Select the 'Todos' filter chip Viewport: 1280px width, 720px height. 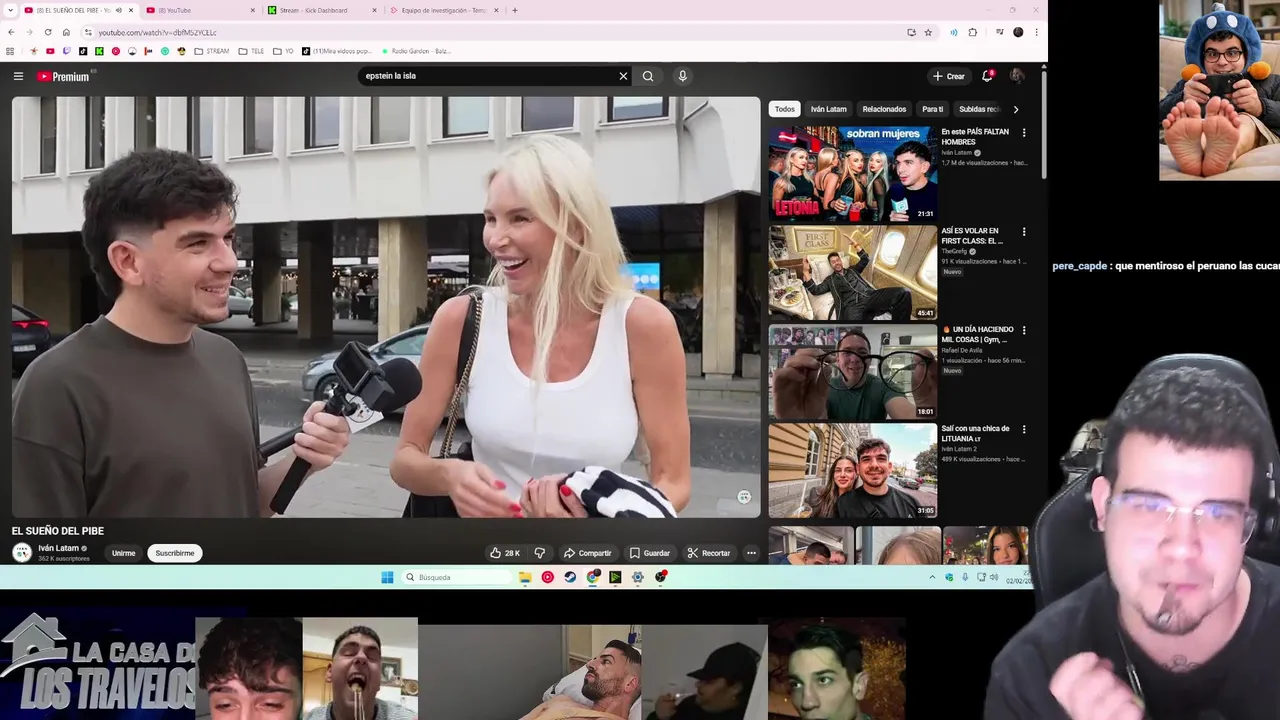(785, 109)
